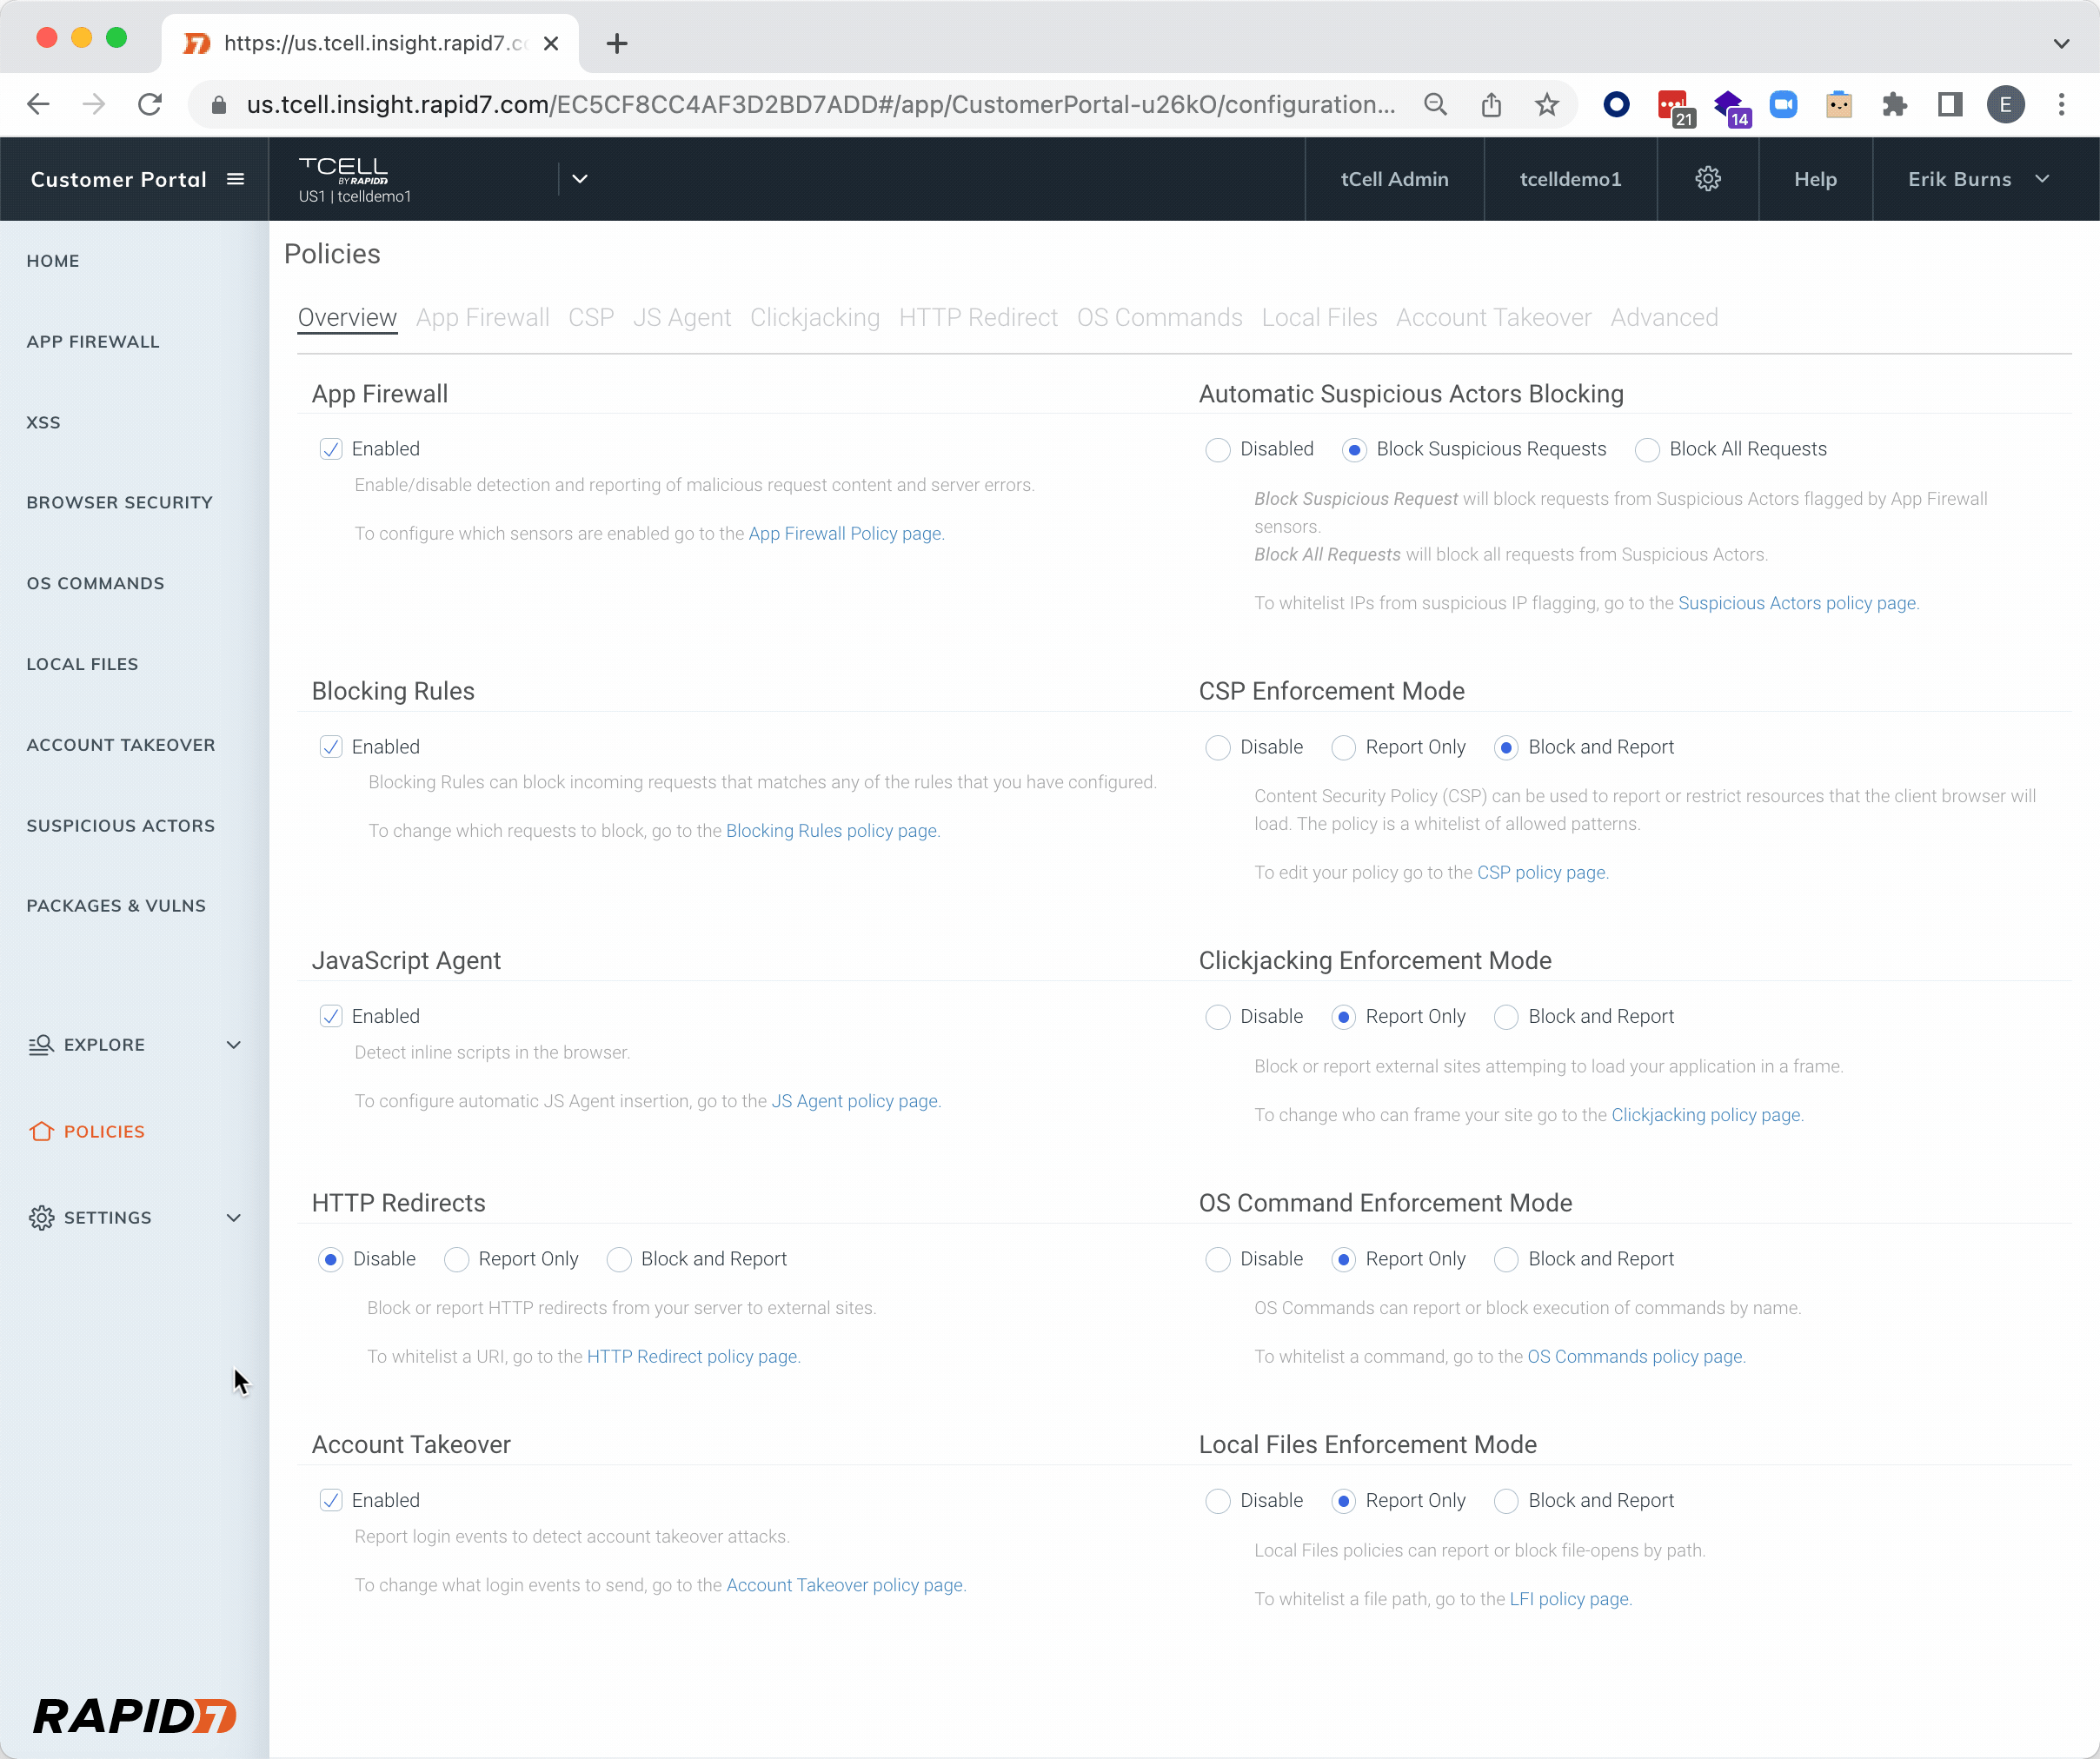The image size is (2100, 1759).
Task: Click the bookmark star icon in address bar
Action: point(1546,105)
